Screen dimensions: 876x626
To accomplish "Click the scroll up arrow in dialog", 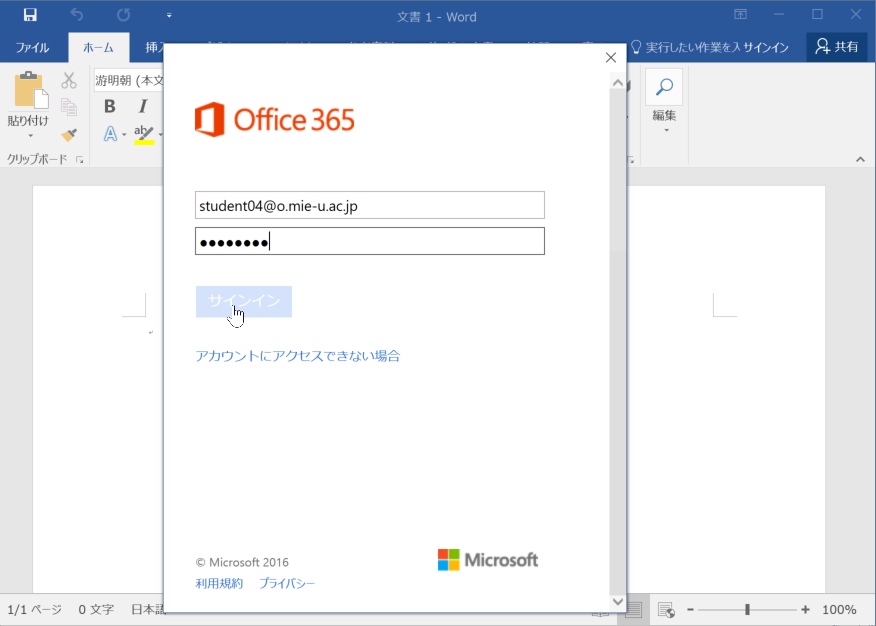I will (617, 83).
